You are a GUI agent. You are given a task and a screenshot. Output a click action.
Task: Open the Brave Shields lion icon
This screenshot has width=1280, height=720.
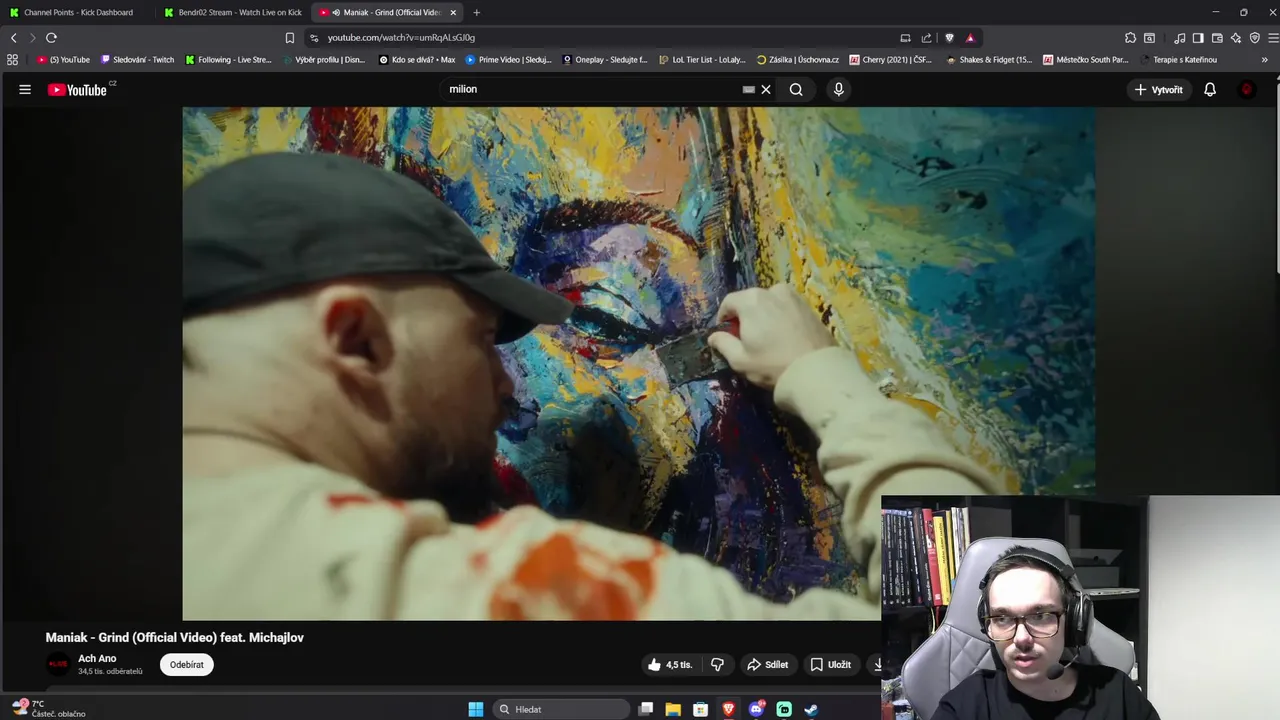[x=949, y=38]
